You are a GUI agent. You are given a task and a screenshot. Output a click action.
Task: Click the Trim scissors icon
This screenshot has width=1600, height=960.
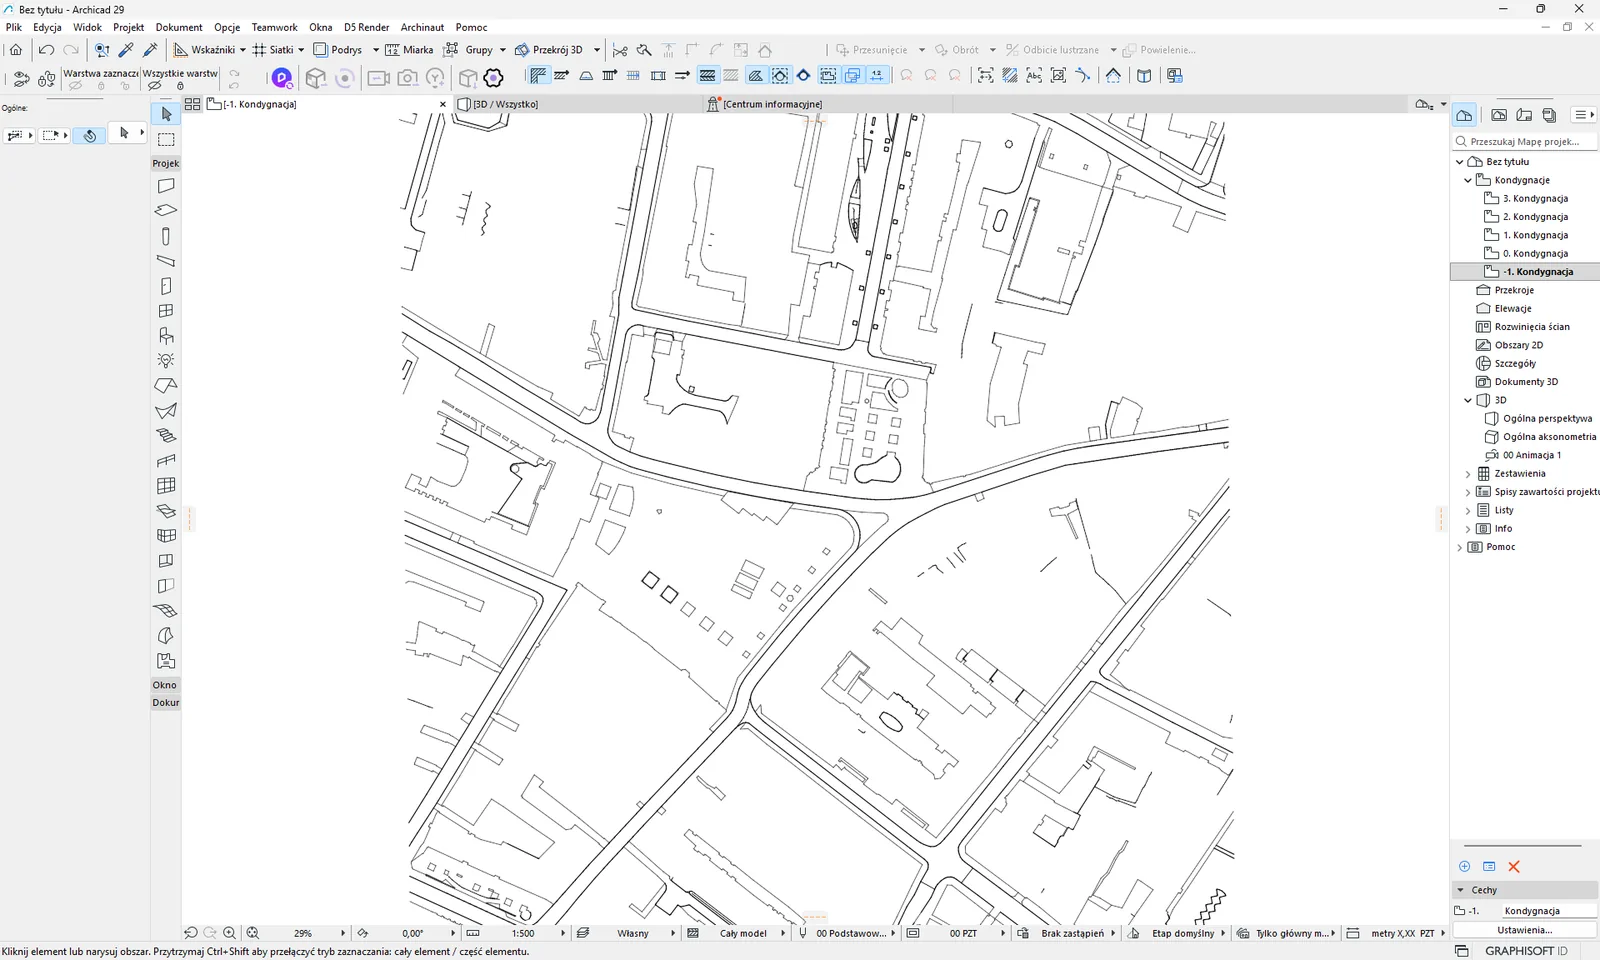click(x=620, y=50)
